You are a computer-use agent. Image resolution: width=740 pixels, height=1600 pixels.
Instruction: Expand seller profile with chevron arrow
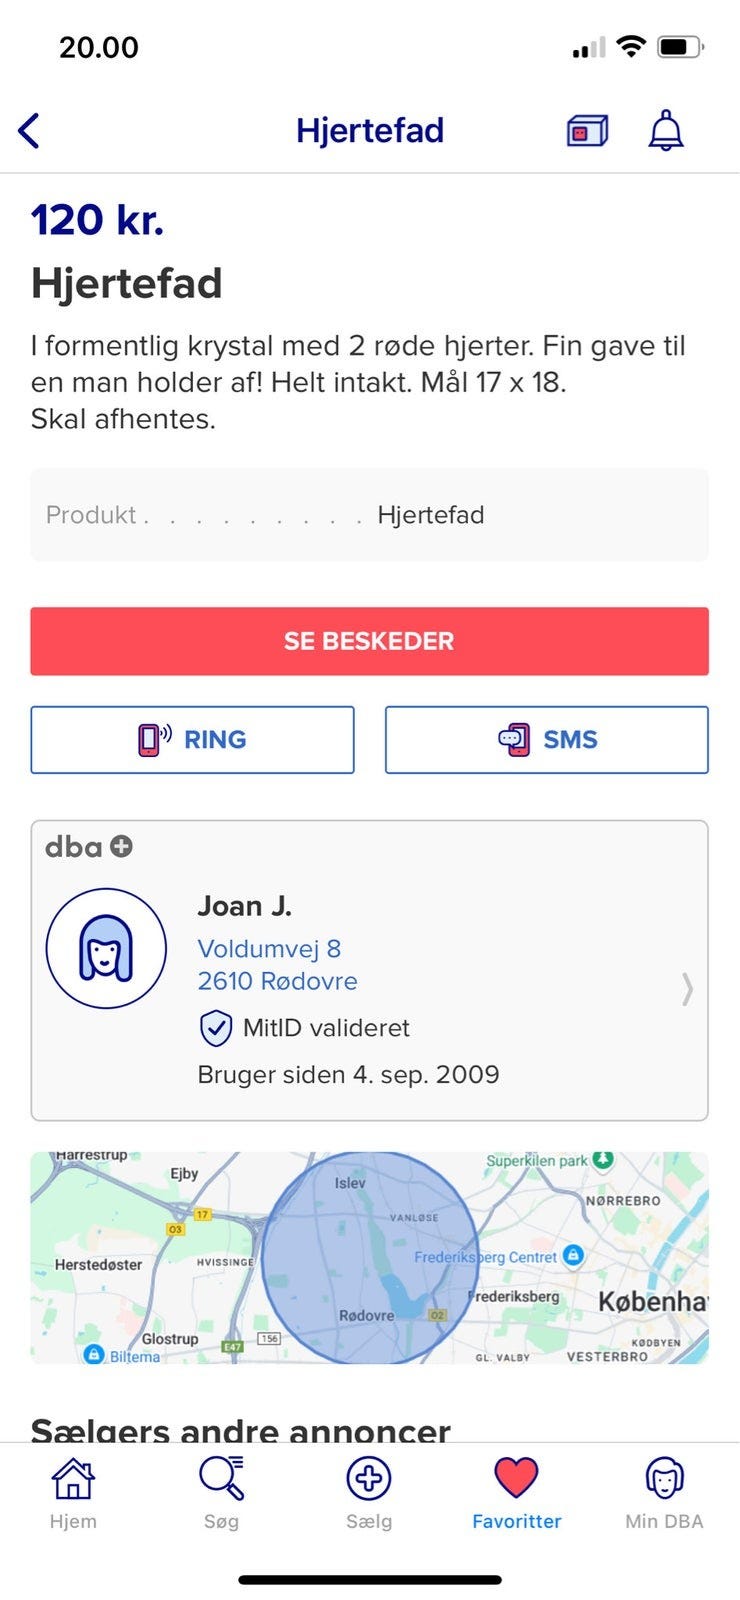pyautogui.click(x=687, y=989)
